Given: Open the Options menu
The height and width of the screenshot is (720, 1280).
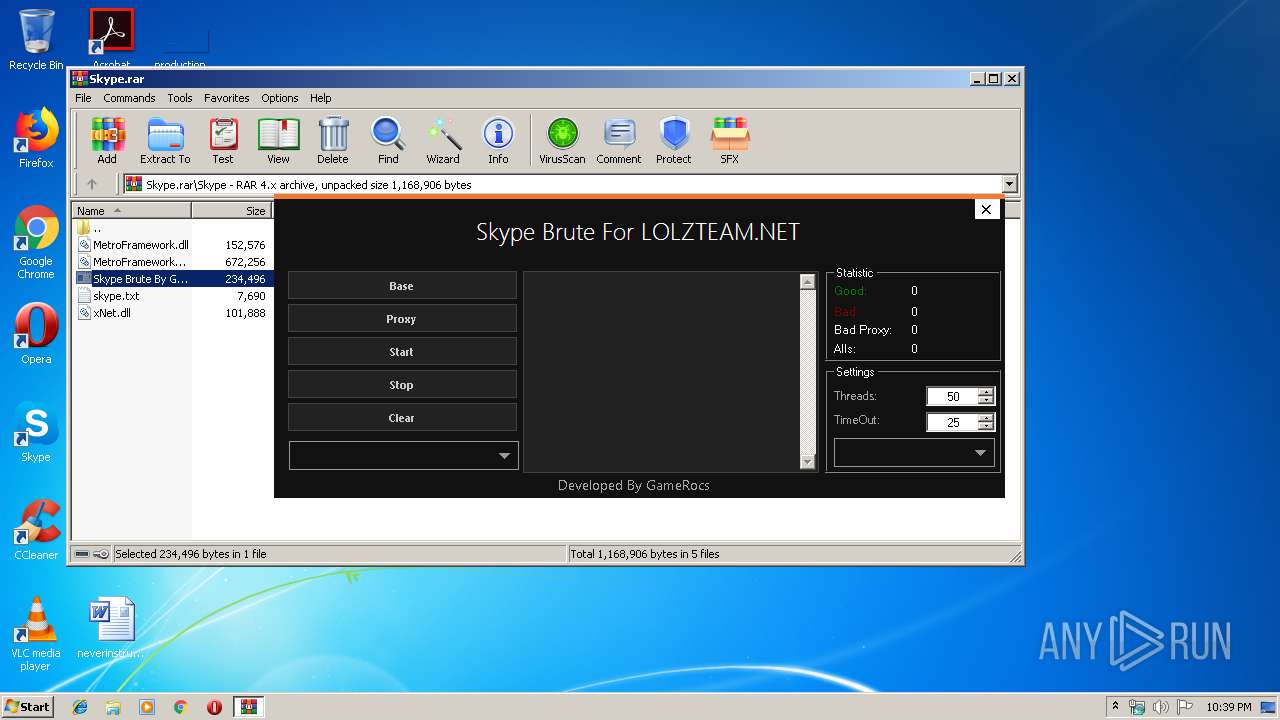Looking at the screenshot, I should click(x=280, y=98).
